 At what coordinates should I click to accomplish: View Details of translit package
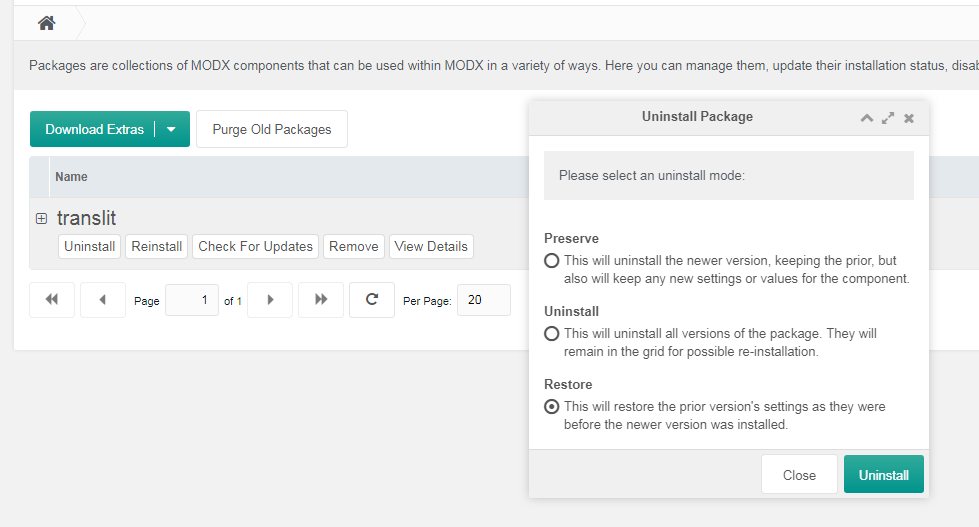(431, 246)
